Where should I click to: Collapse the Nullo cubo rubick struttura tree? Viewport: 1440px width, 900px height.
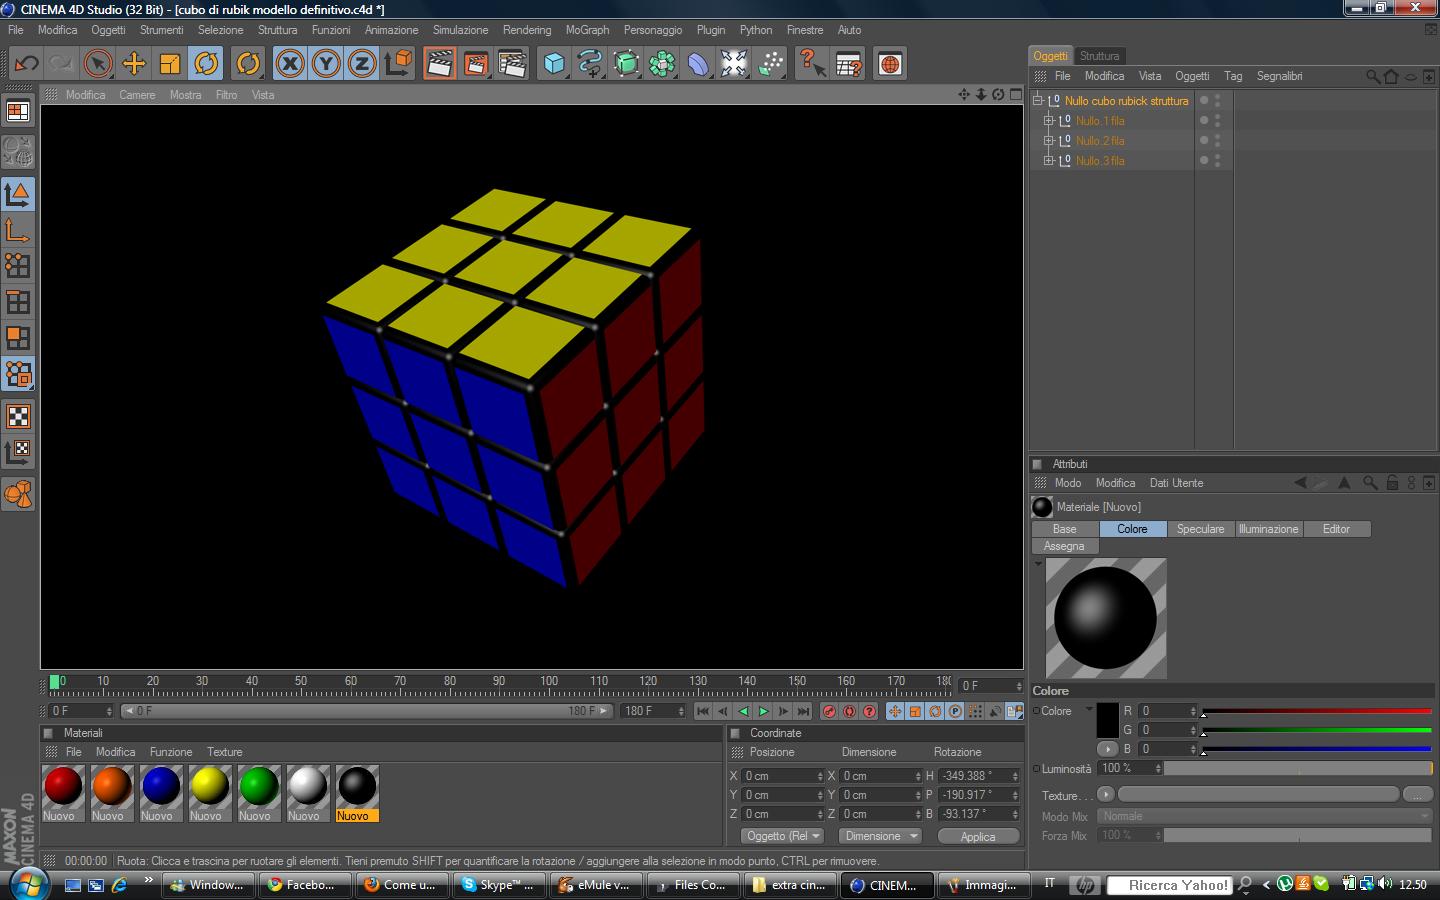tap(1038, 100)
